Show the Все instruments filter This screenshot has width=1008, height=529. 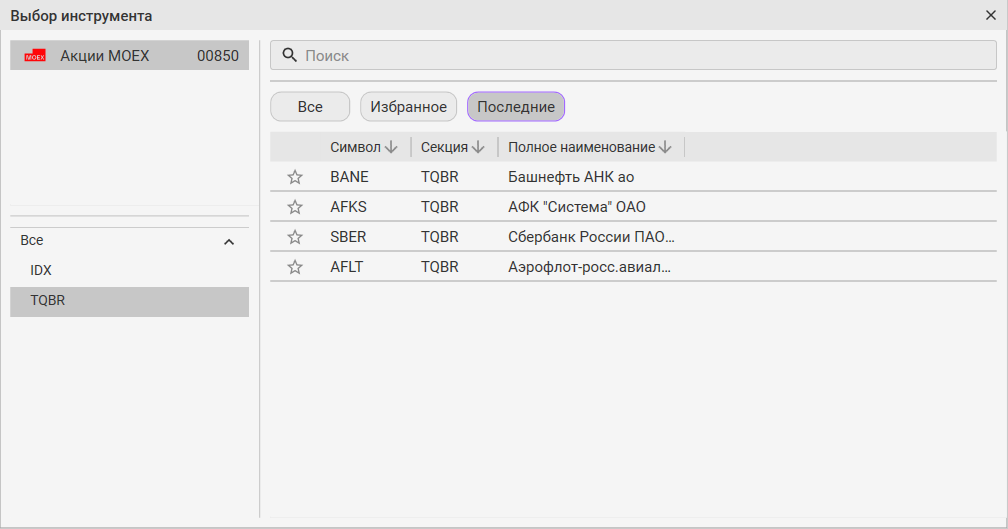click(x=310, y=107)
